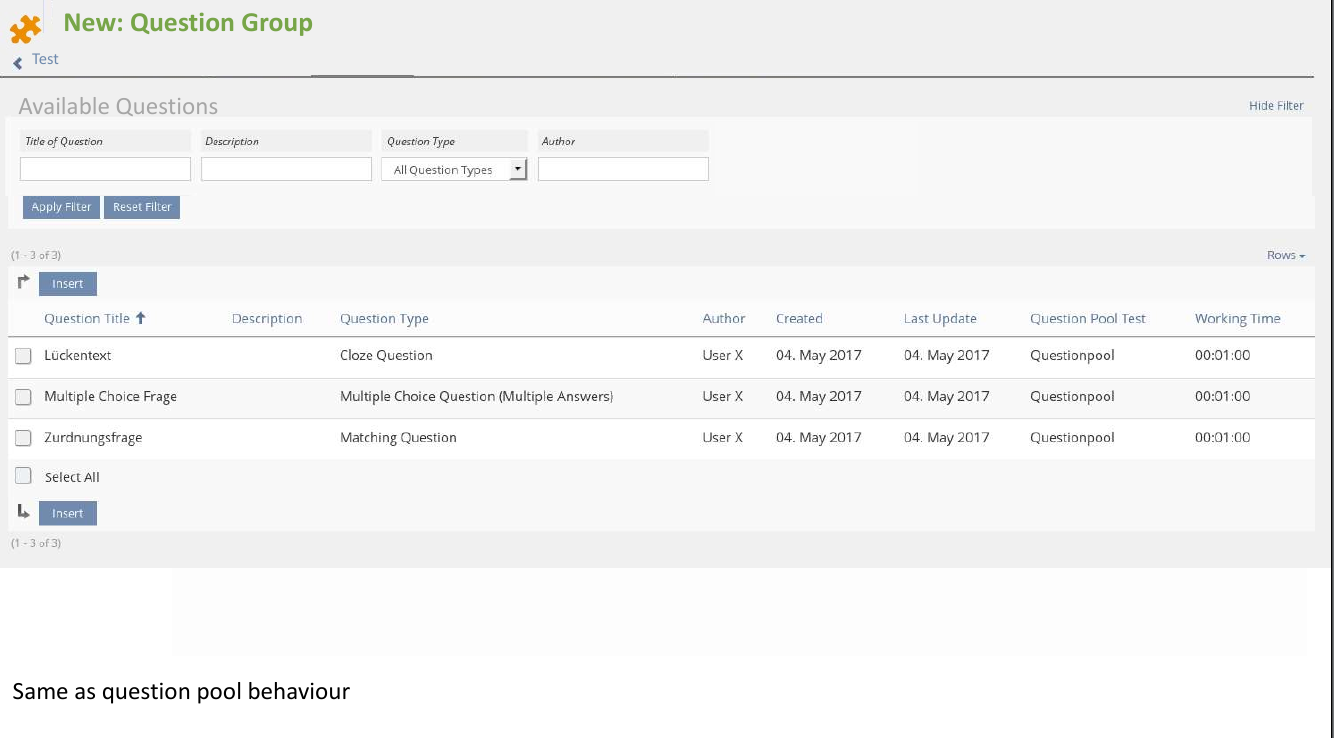Open the All Question Types dropdown

(x=454, y=170)
